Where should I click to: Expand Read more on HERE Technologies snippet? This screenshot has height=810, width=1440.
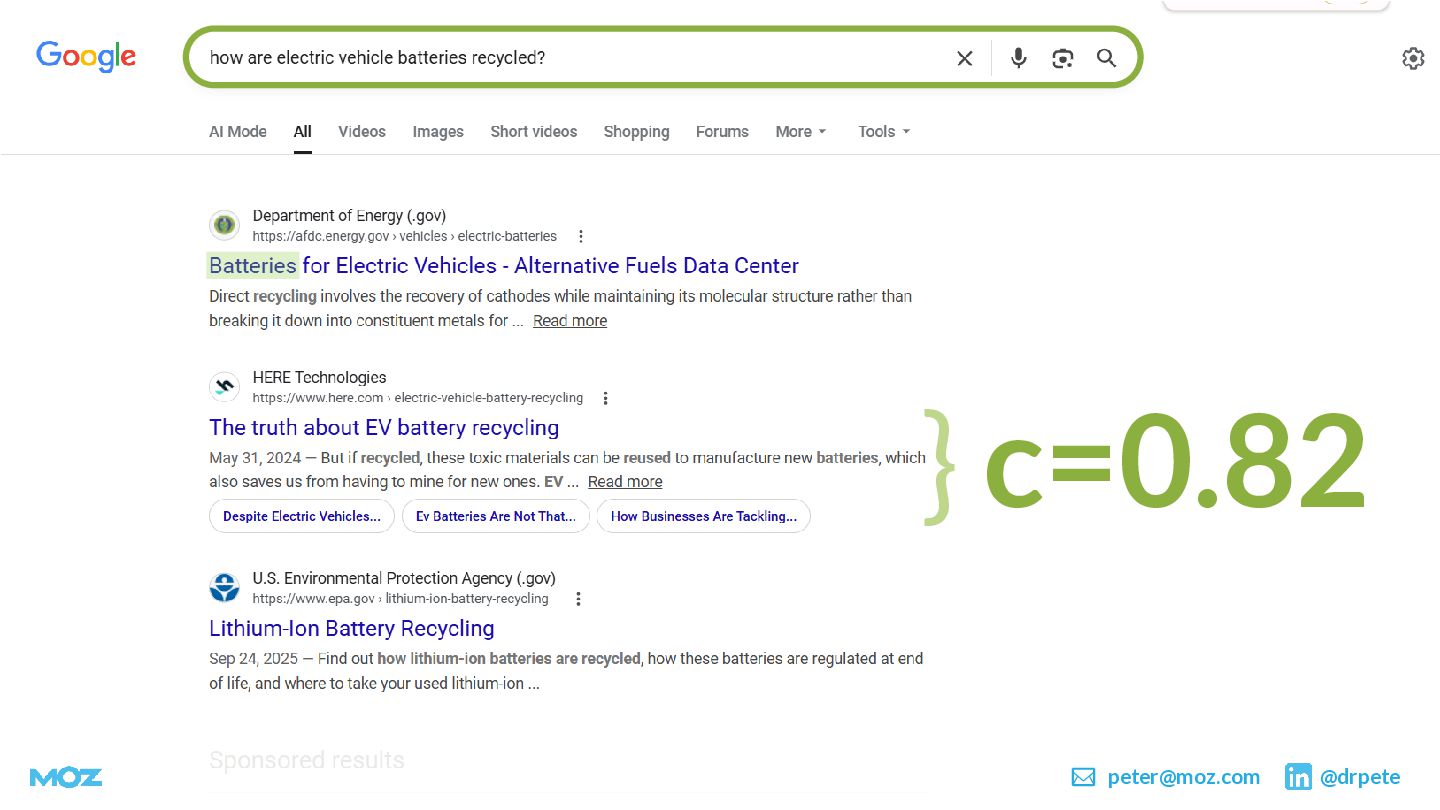pyautogui.click(x=625, y=482)
